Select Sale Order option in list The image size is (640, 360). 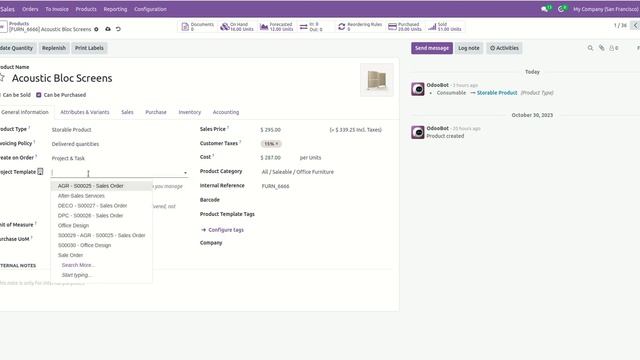coord(102,255)
